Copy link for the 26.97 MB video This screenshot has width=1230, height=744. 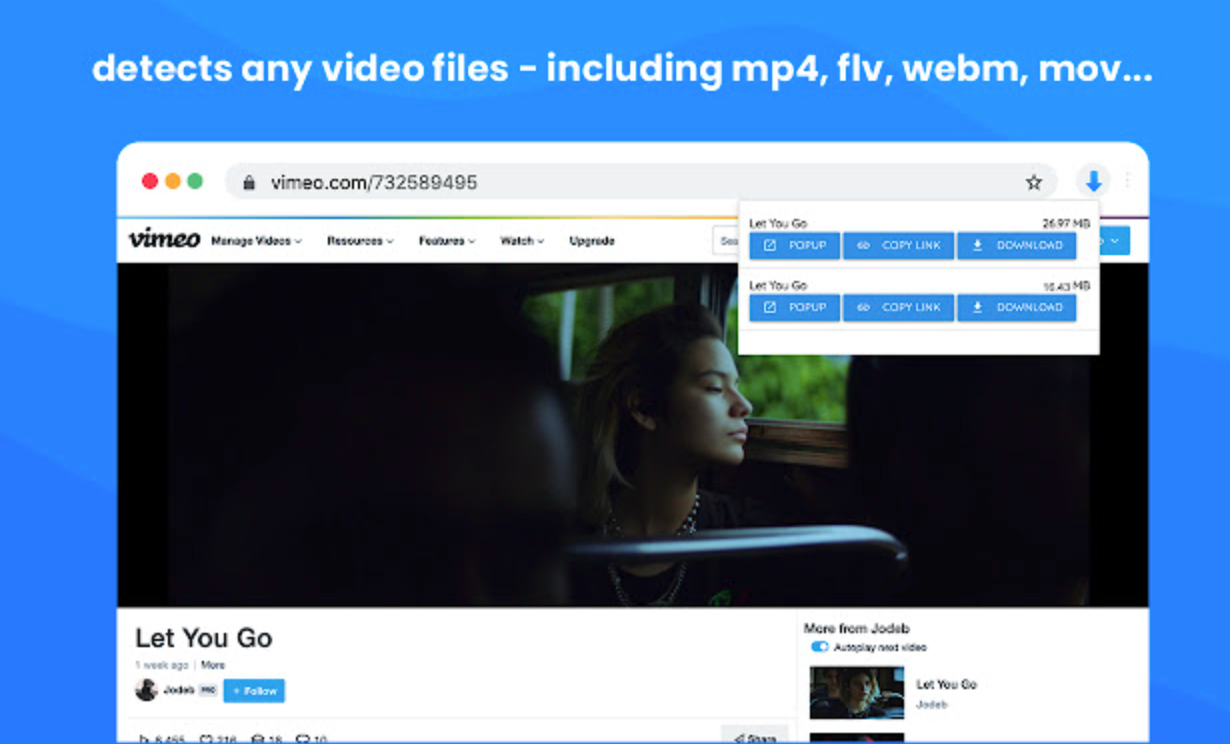[x=899, y=245]
